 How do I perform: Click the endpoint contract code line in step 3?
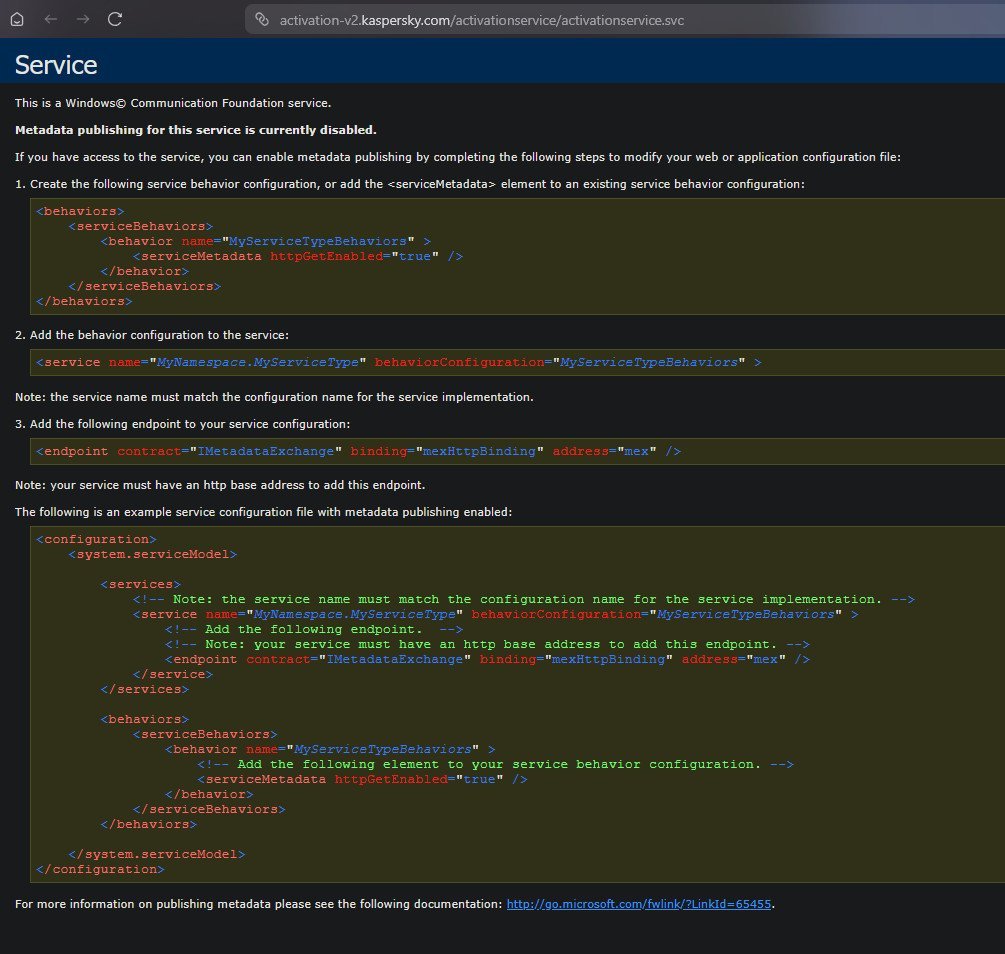358,451
